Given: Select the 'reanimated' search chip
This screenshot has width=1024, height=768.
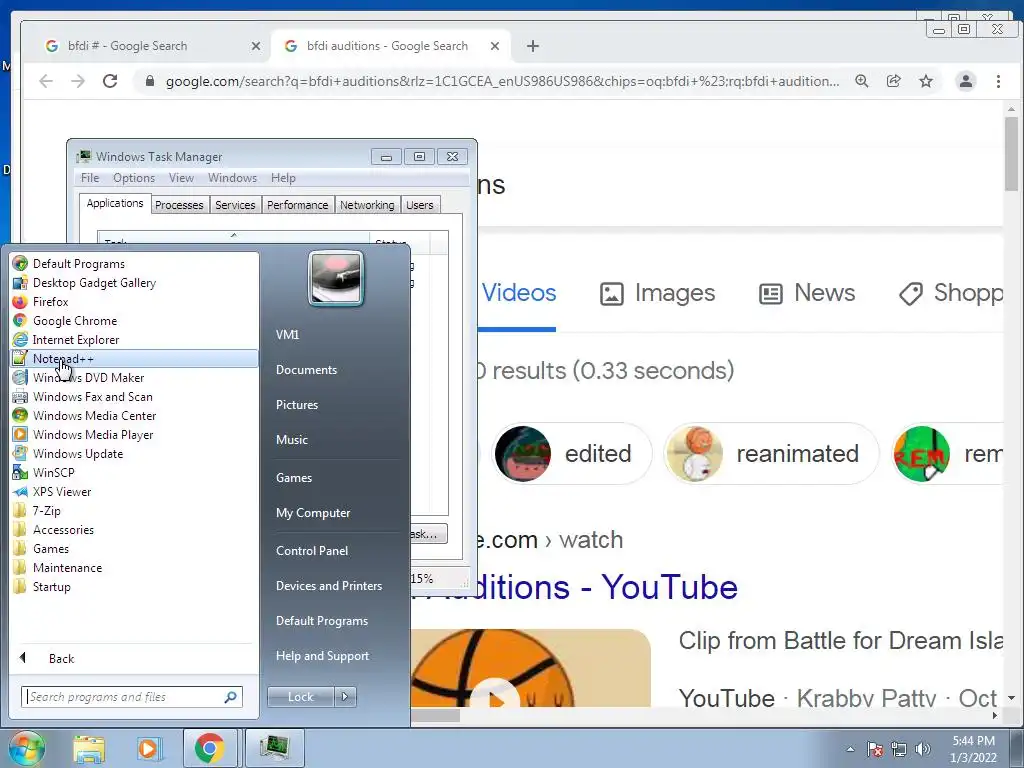Looking at the screenshot, I should 771,453.
